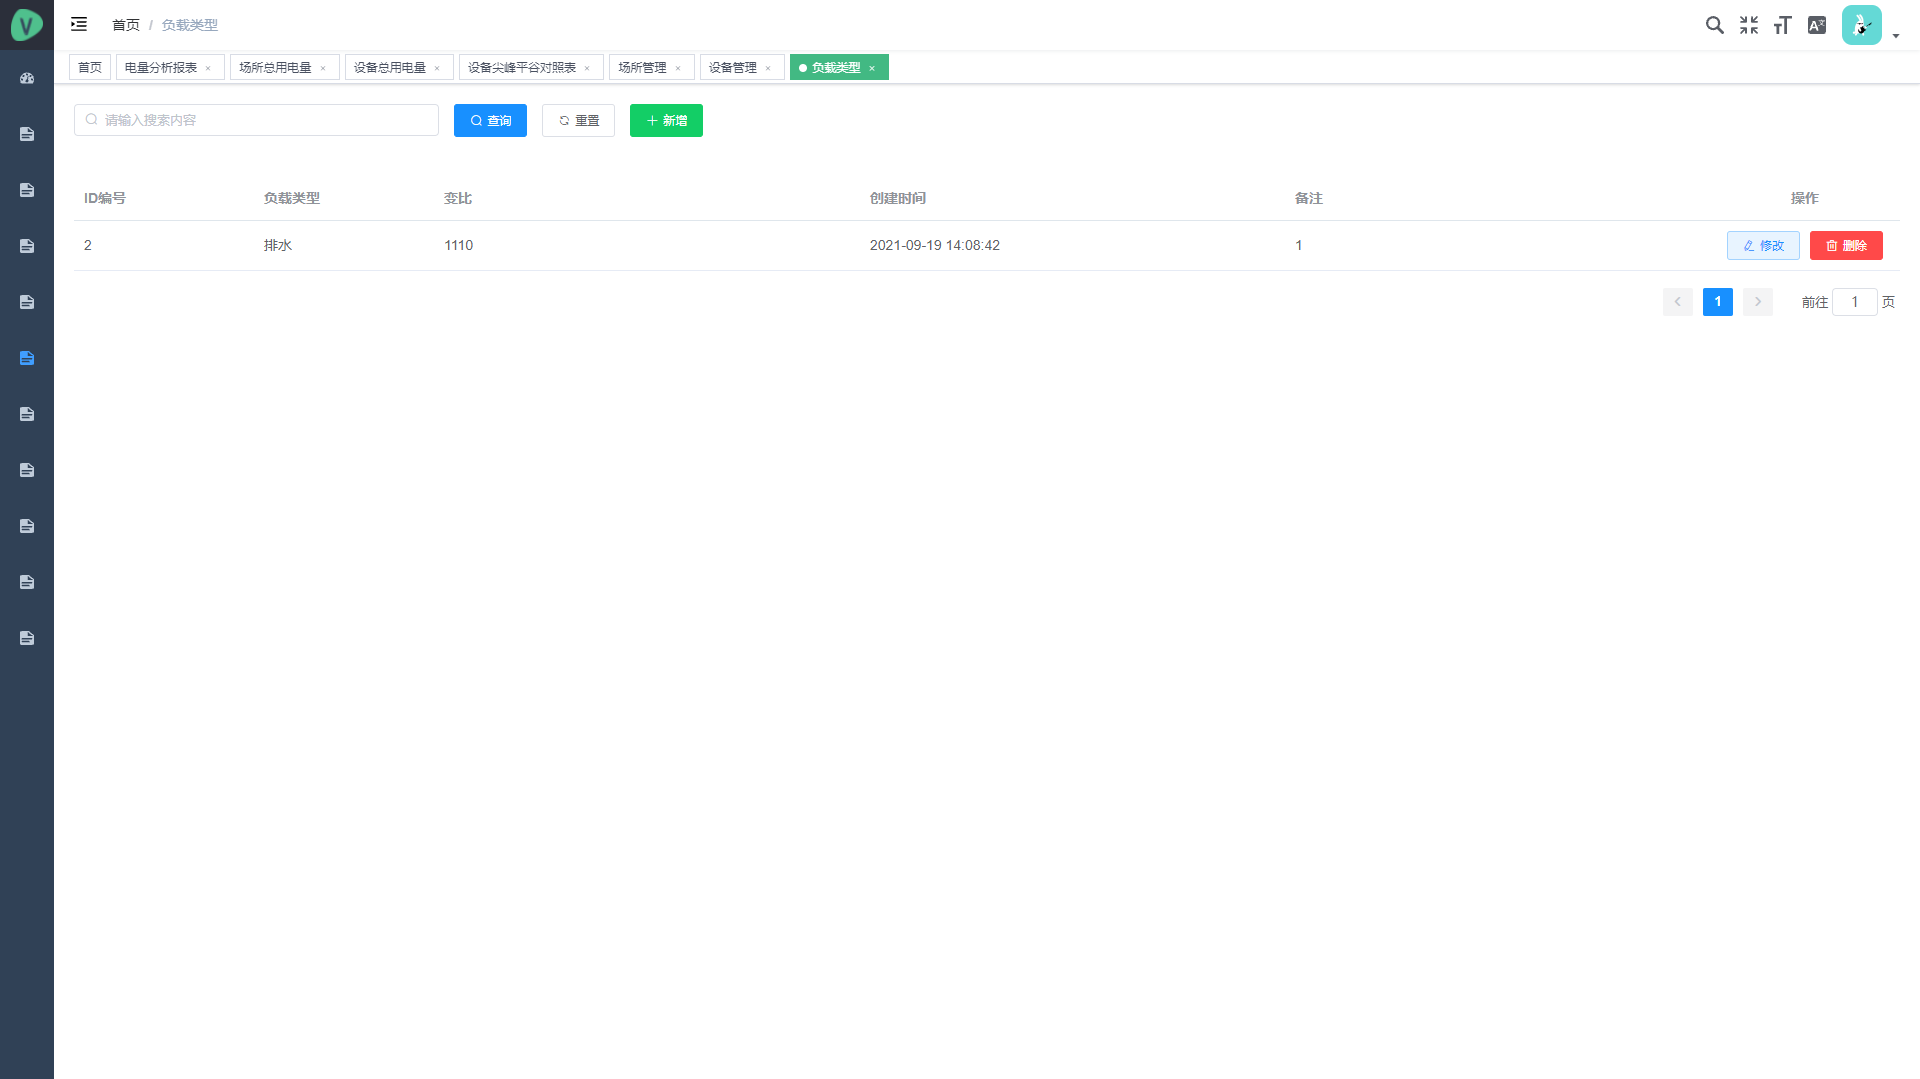Open the font size setting icon
Viewport: 1920px width, 1079px height.
coord(1782,25)
